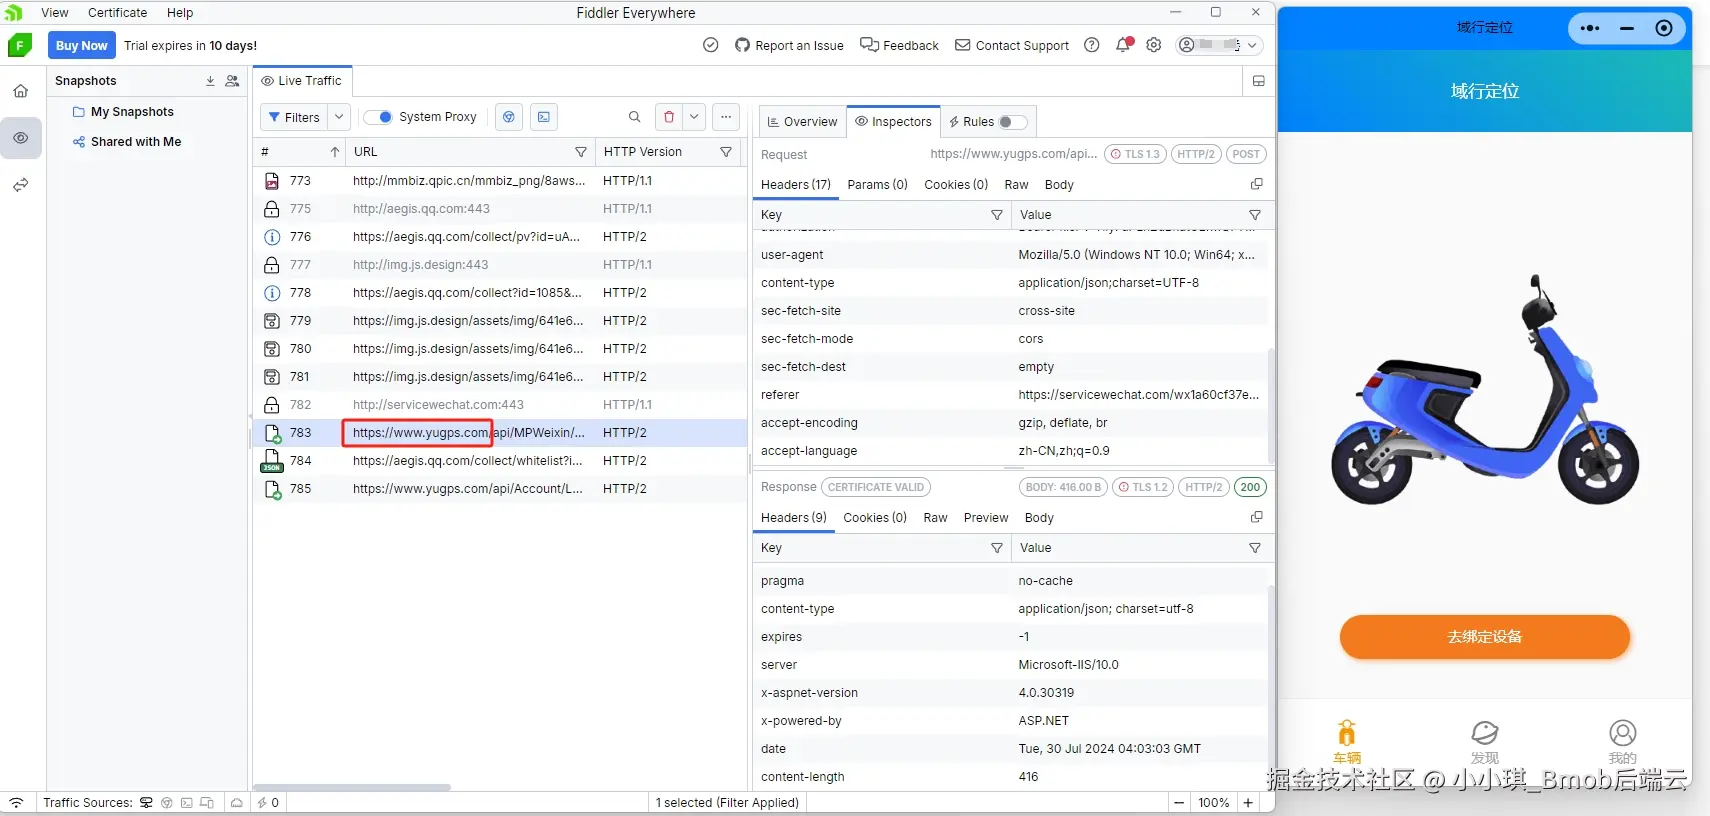Click the orange 去绑定设备 button
Image resolution: width=1710 pixels, height=816 pixels.
pos(1484,637)
